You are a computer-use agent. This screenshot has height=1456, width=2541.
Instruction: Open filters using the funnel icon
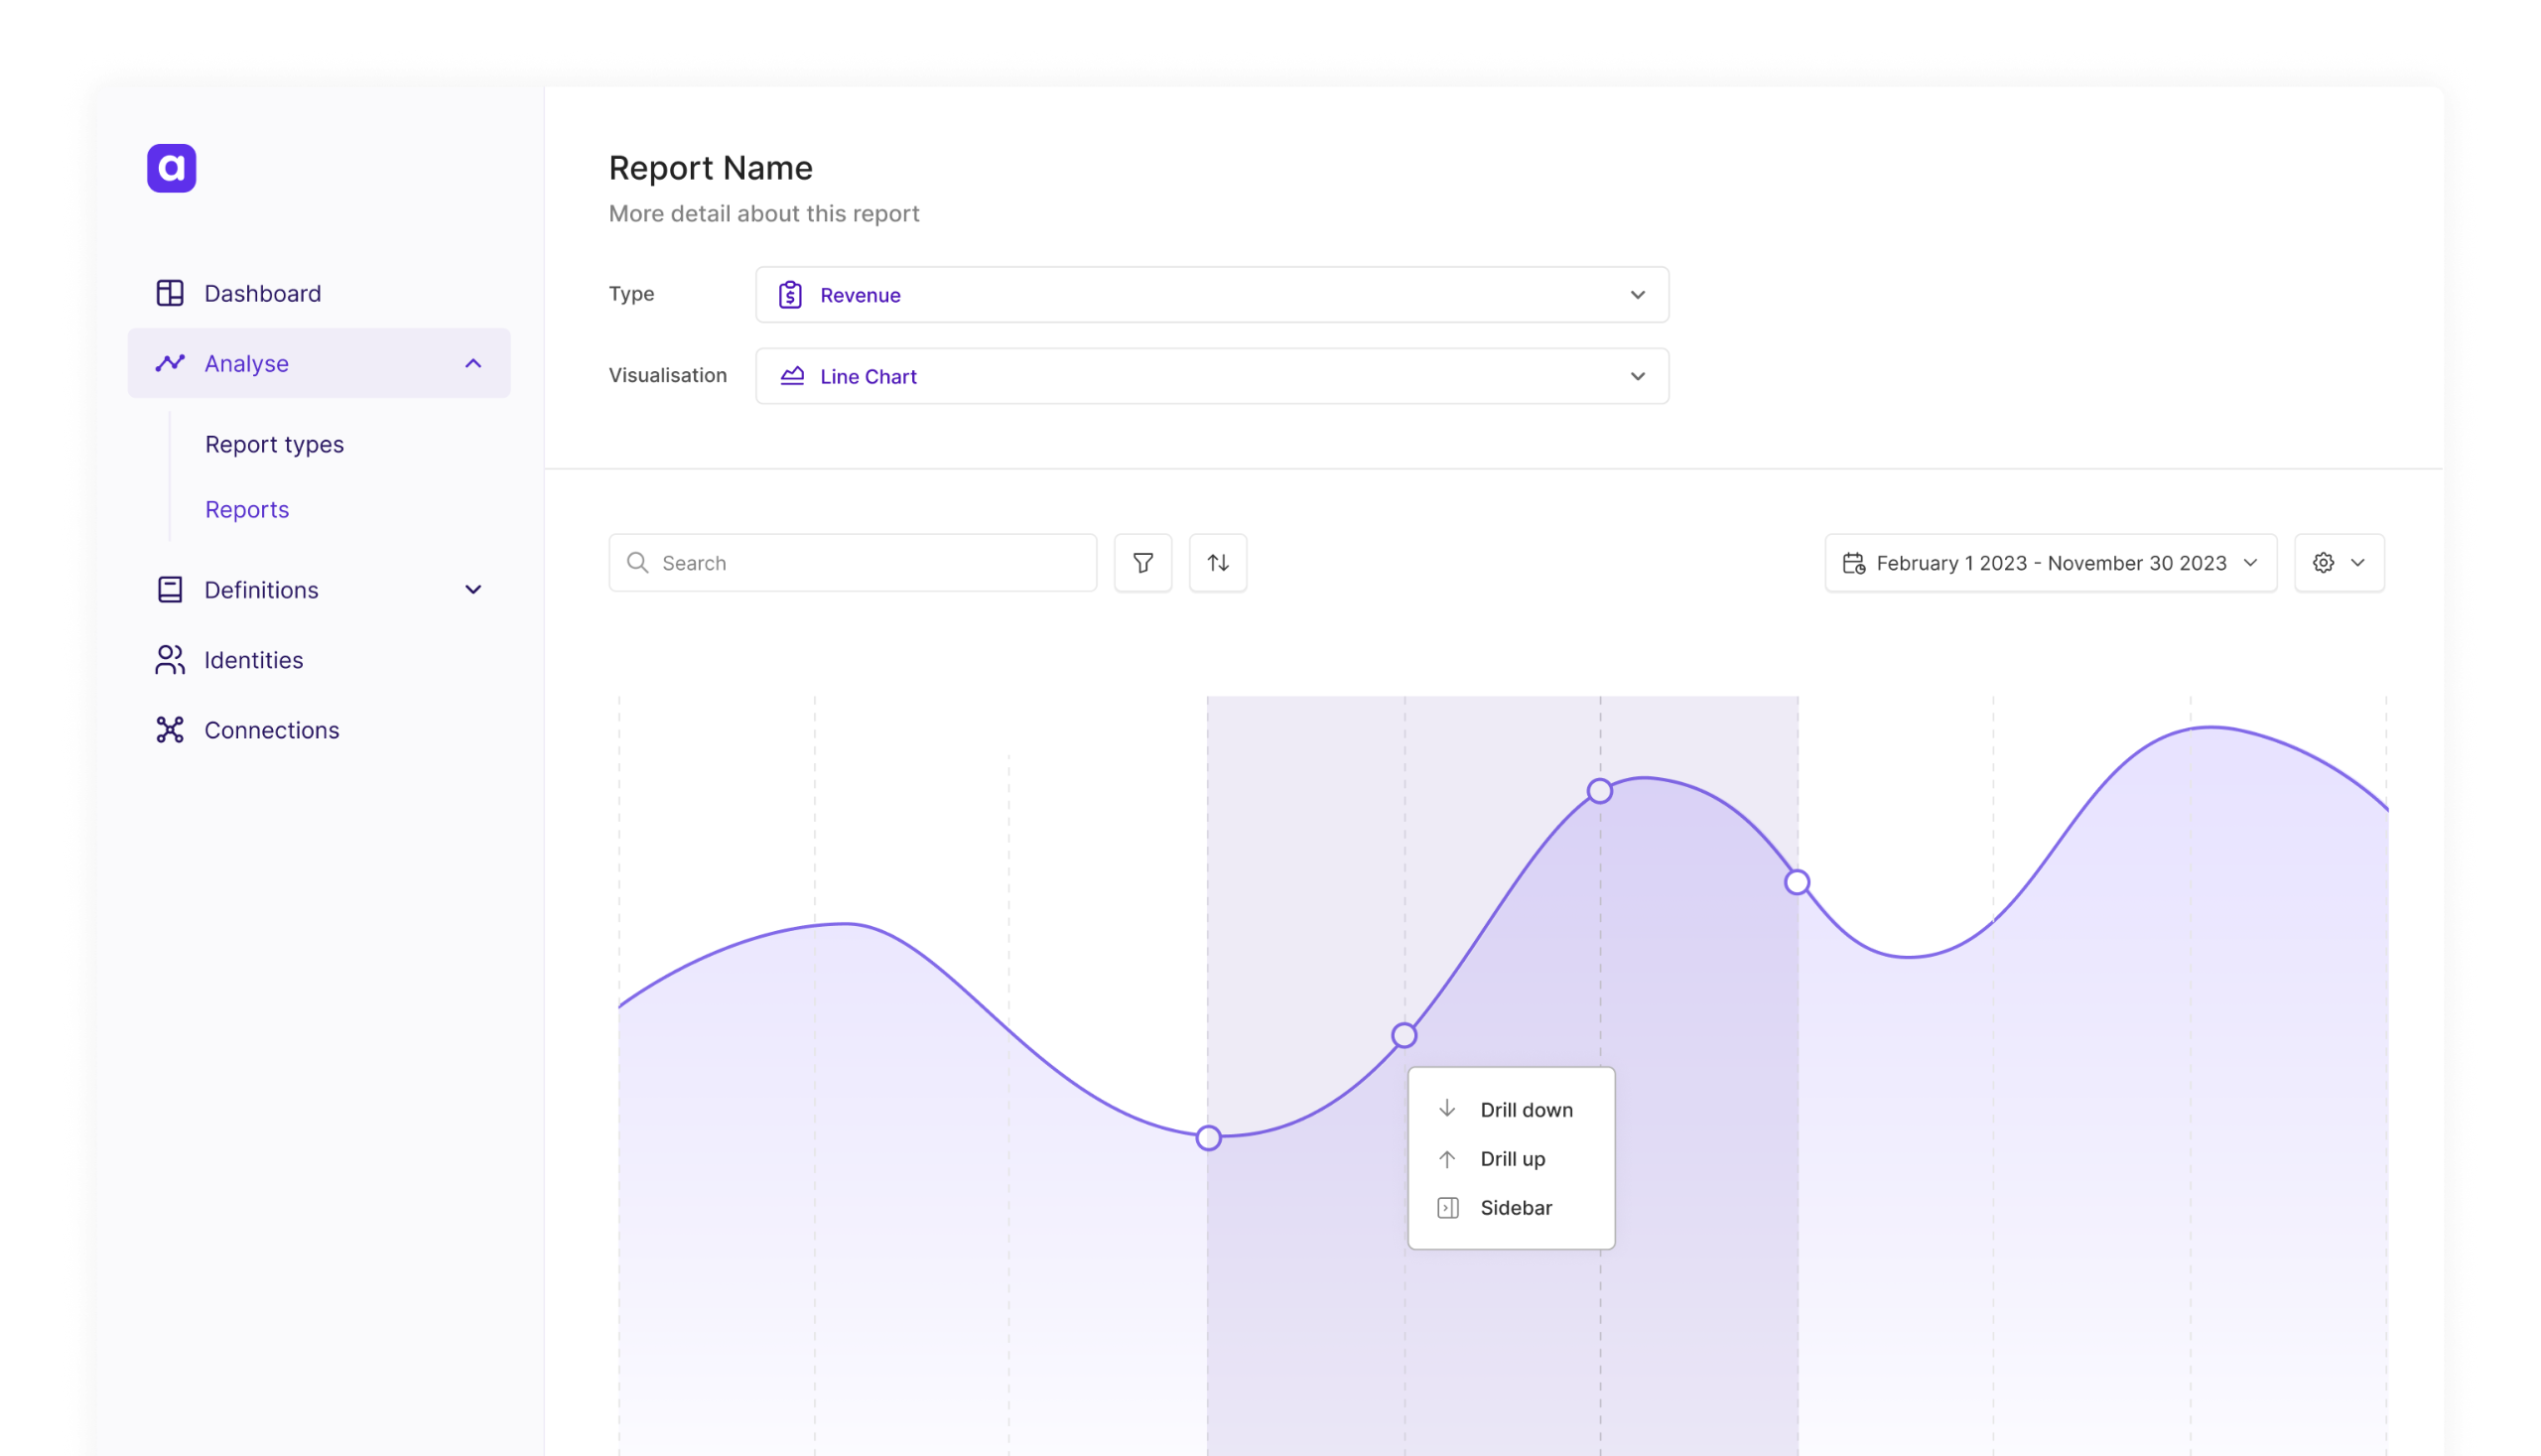pos(1143,562)
